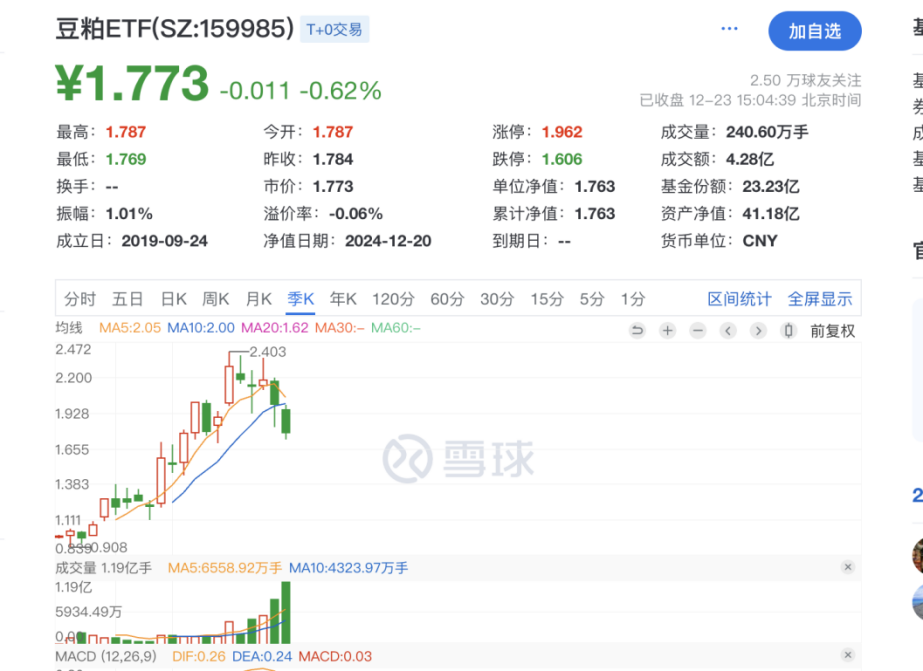Image resolution: width=923 pixels, height=671 pixels.
Task: Click the T+0交易 tag
Action: coord(334,29)
